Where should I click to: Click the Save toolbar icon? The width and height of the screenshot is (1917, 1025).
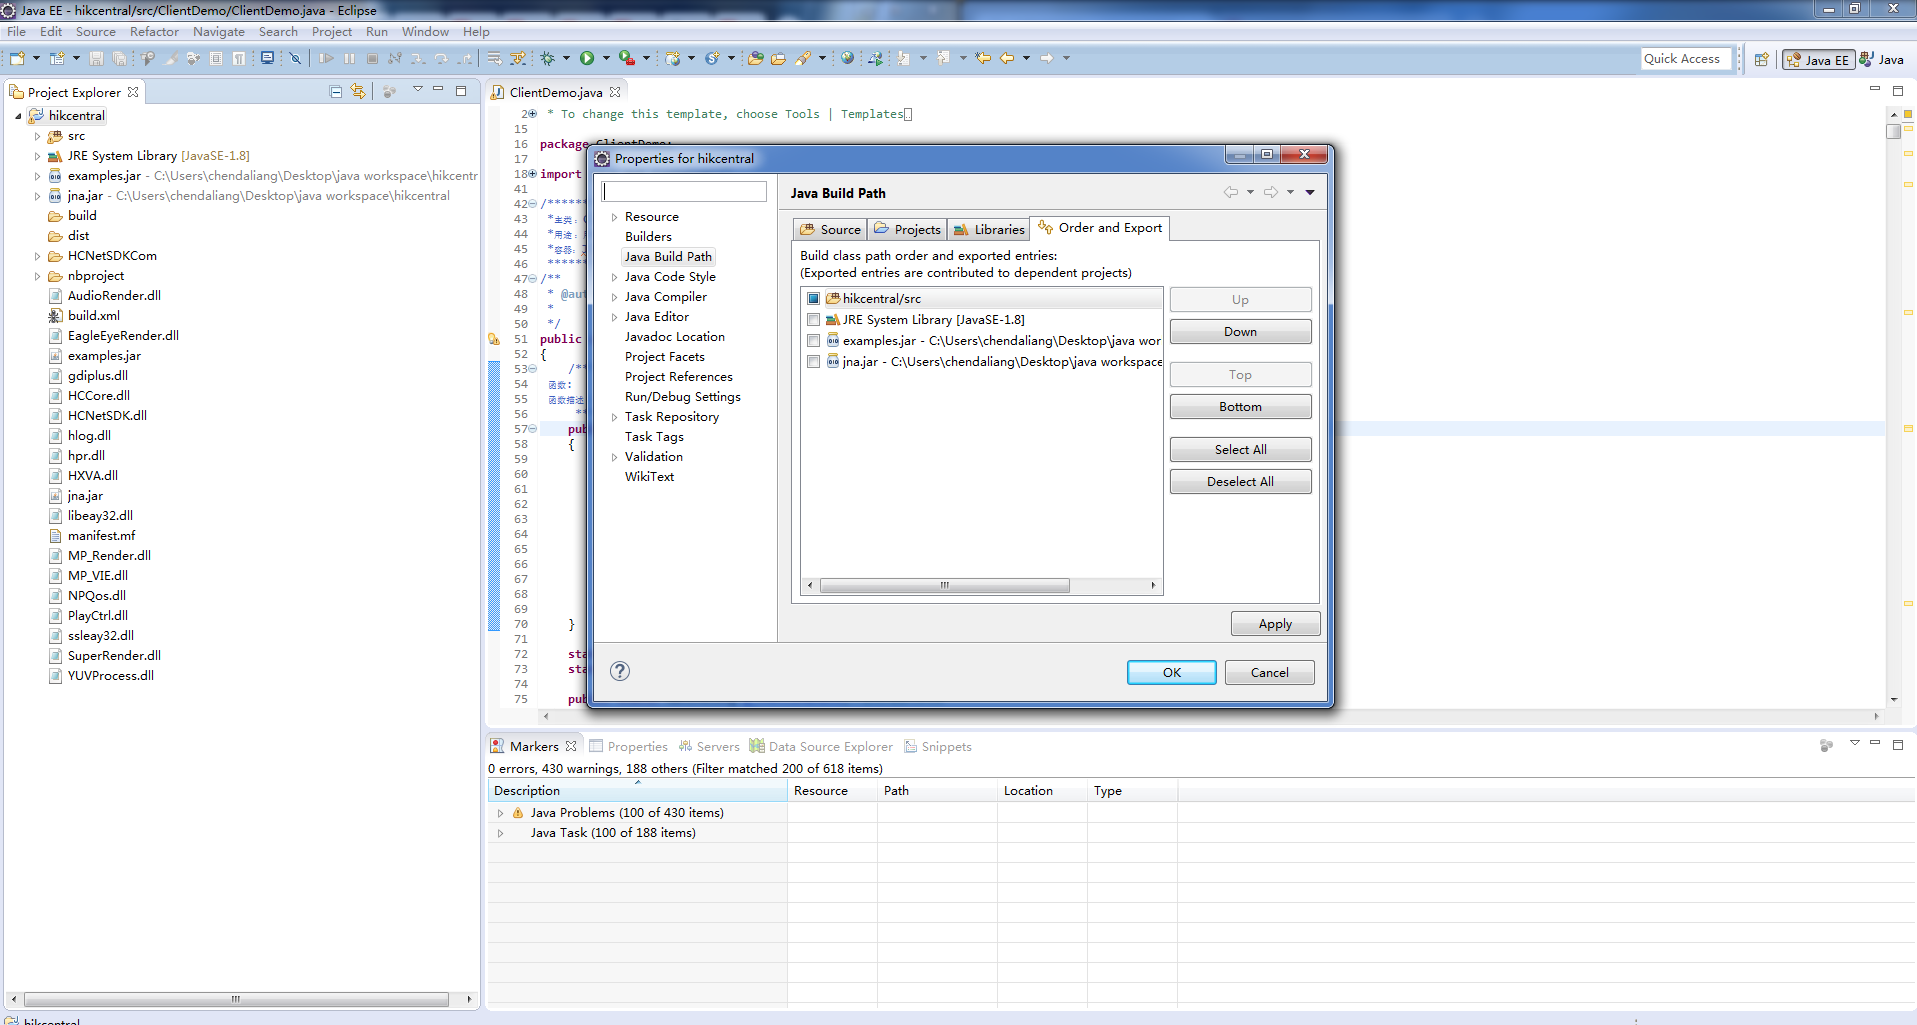tap(96, 58)
